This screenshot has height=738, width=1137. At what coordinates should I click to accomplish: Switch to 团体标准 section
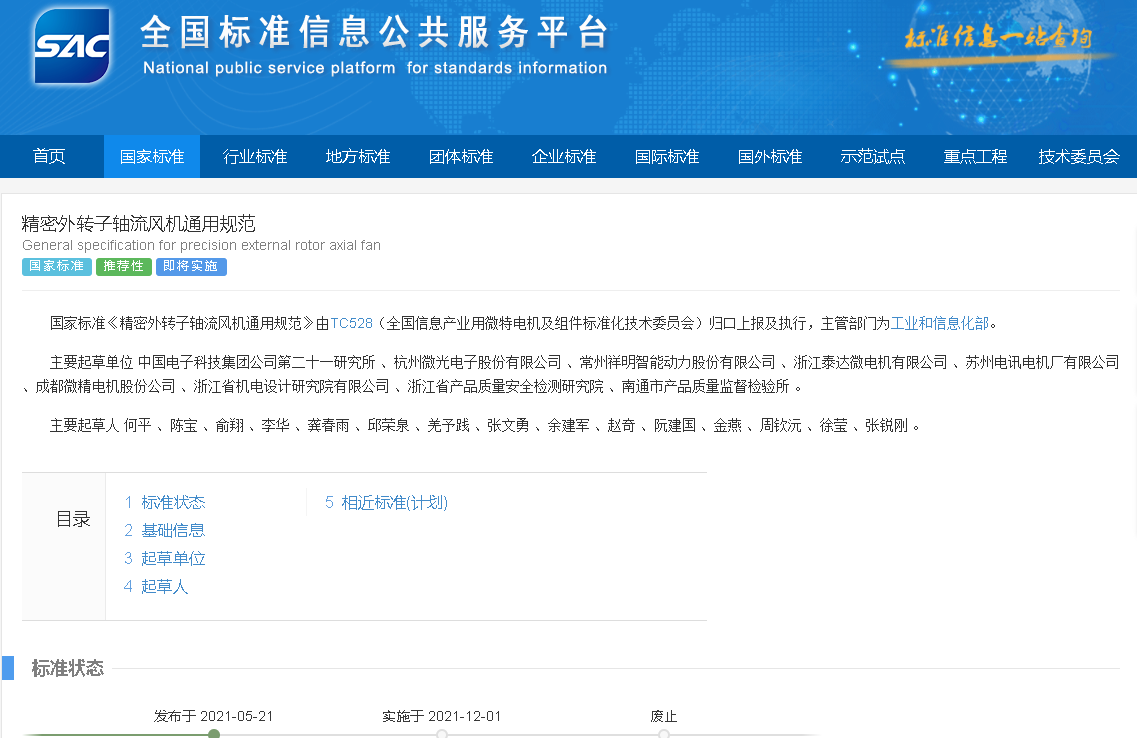point(460,156)
